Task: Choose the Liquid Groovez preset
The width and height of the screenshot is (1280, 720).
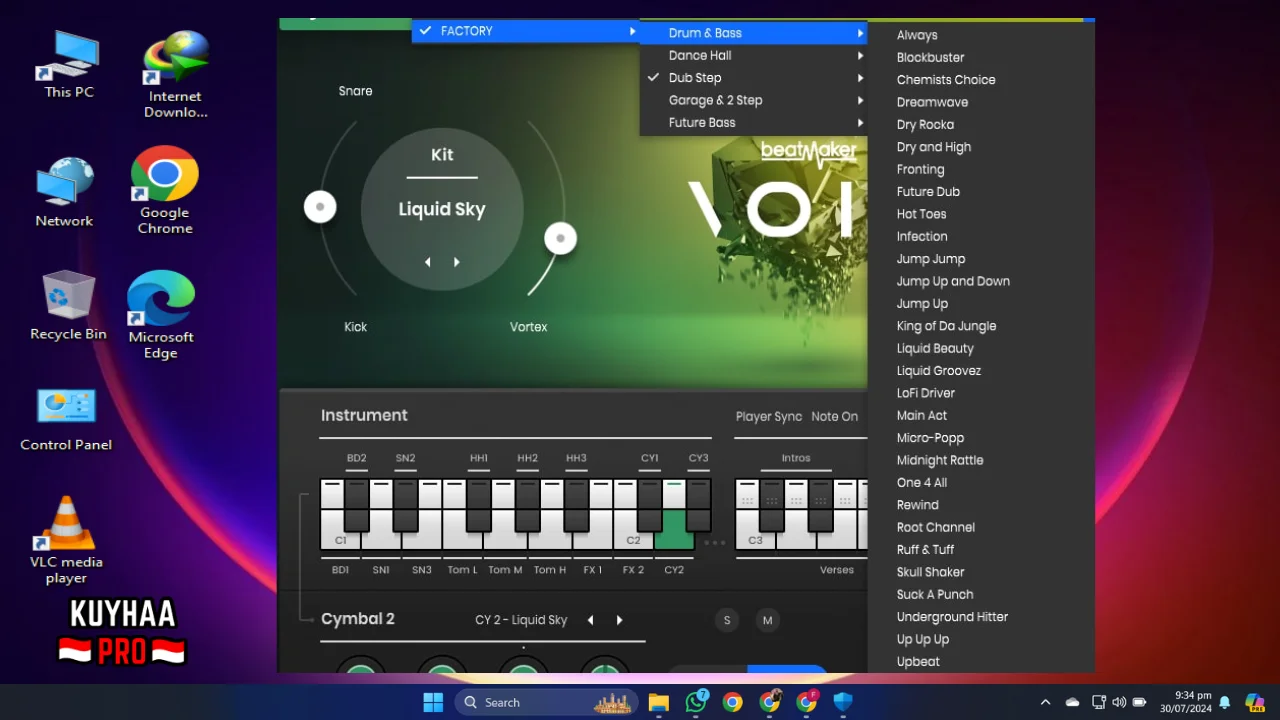Action: pos(939,371)
